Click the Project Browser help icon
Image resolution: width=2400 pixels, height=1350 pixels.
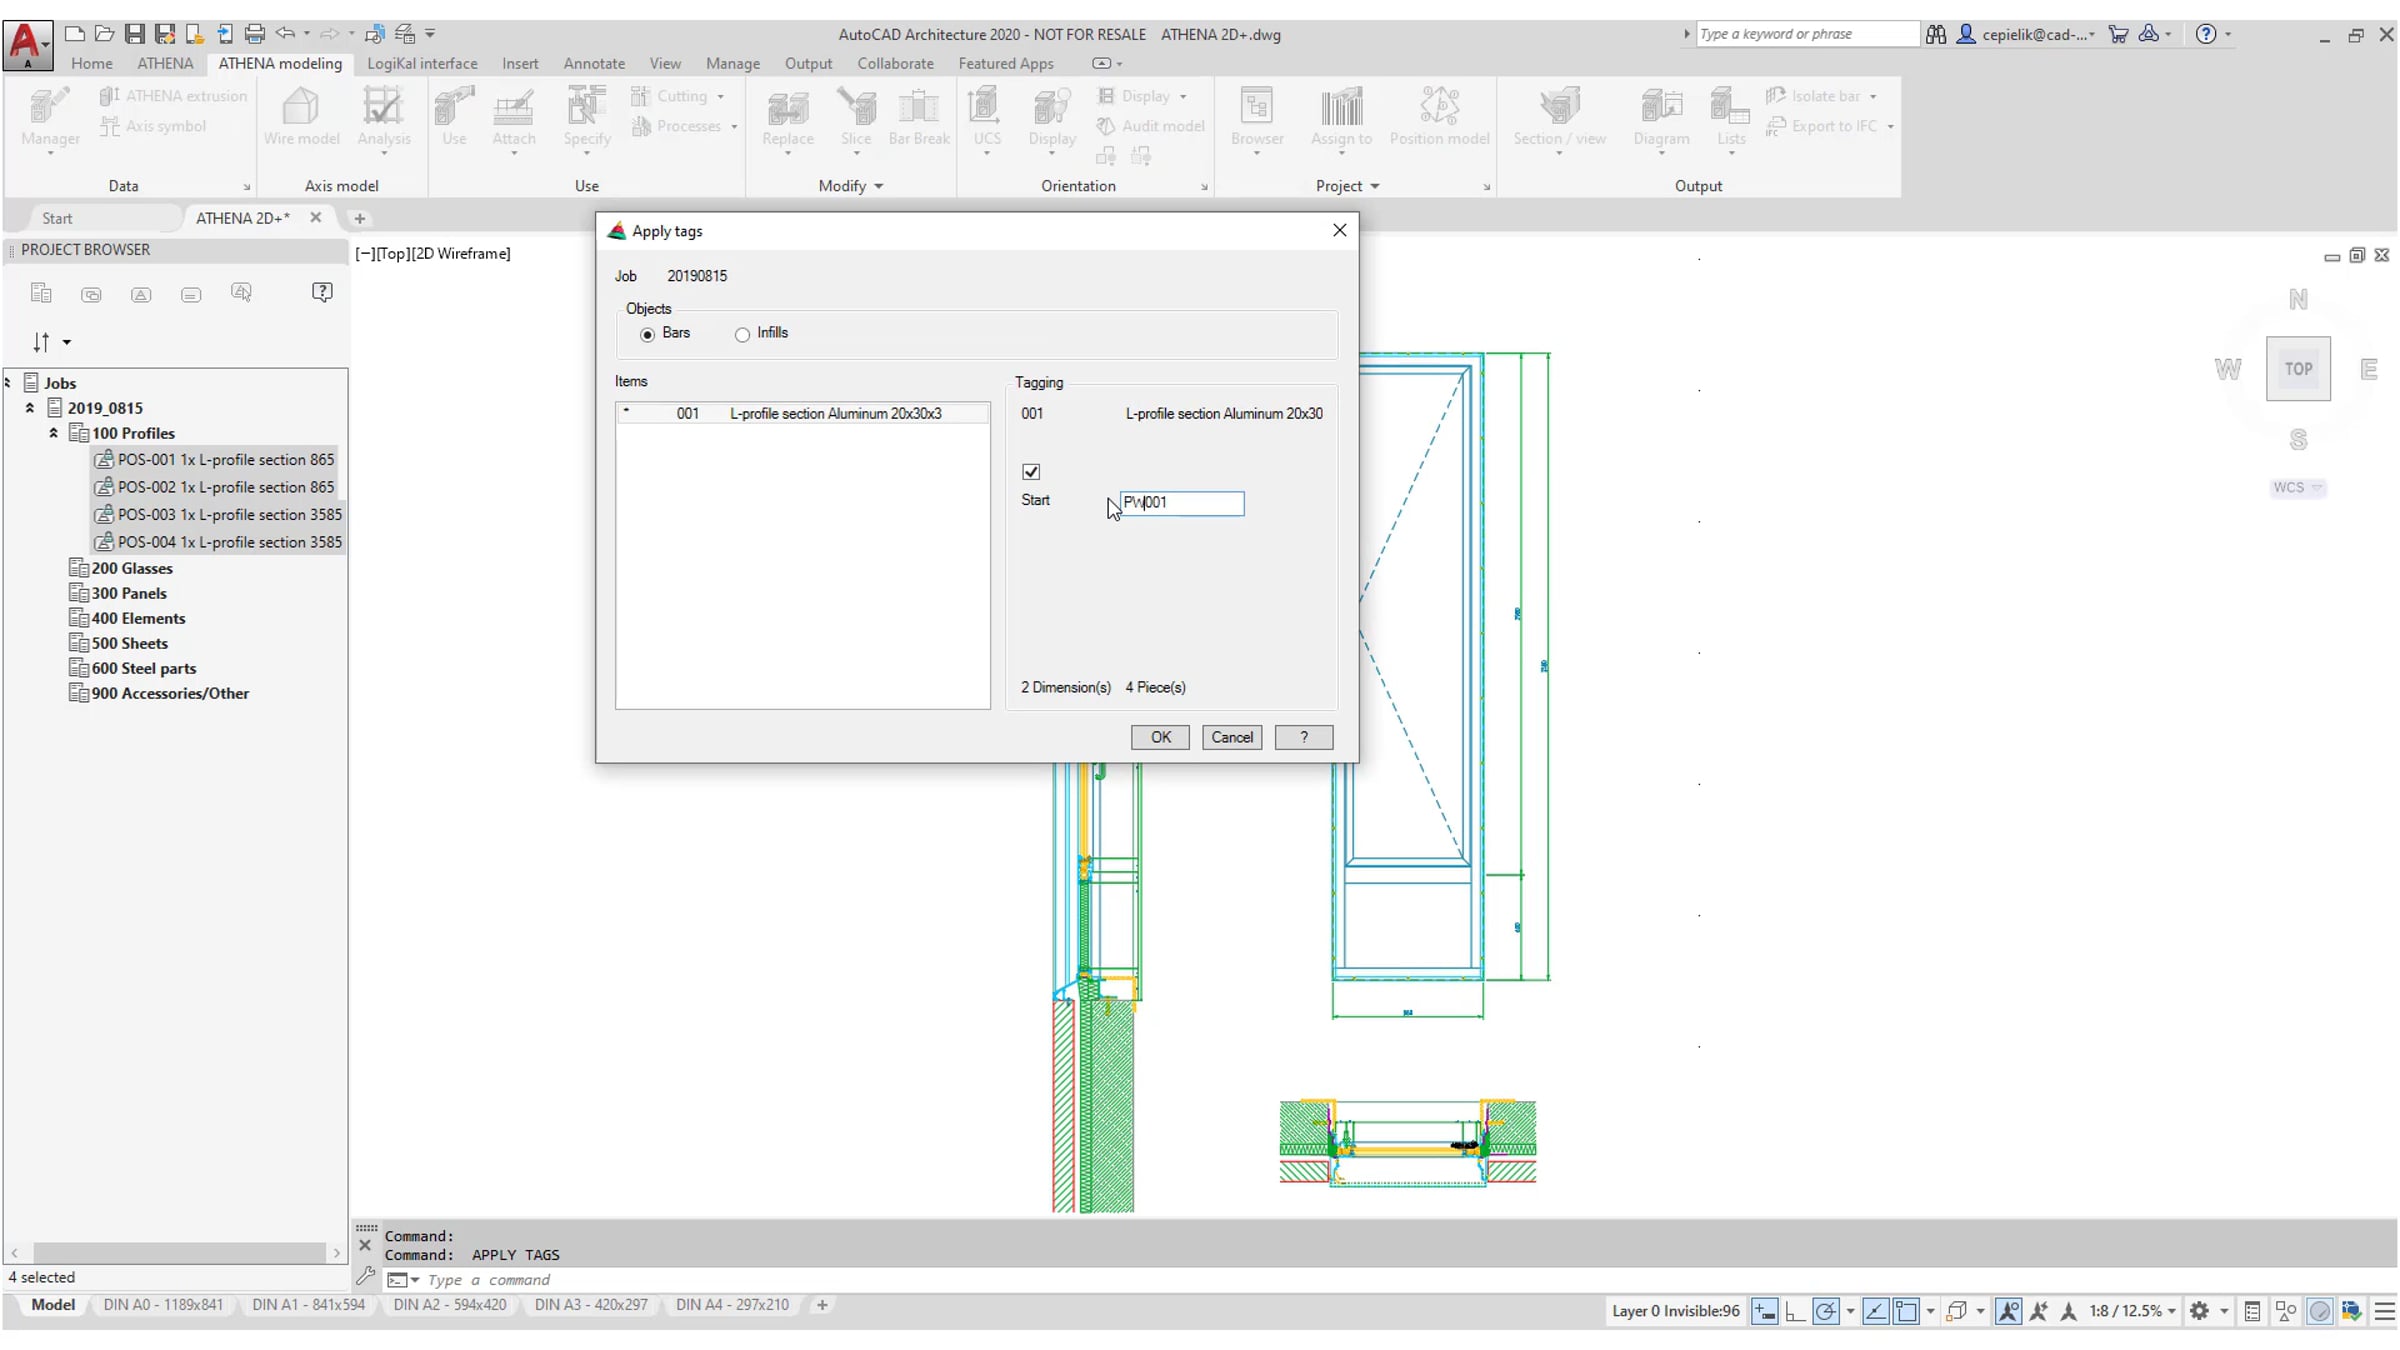322,292
